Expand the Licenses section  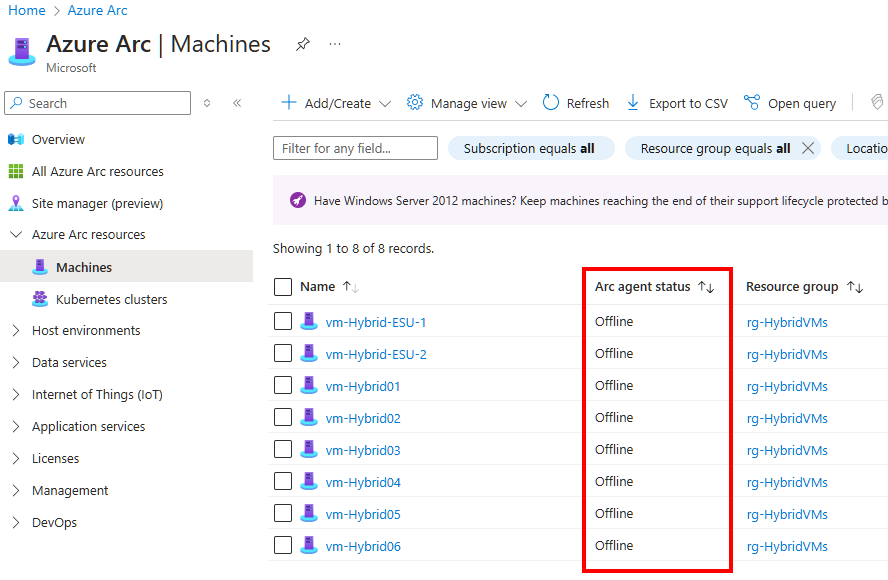16,459
